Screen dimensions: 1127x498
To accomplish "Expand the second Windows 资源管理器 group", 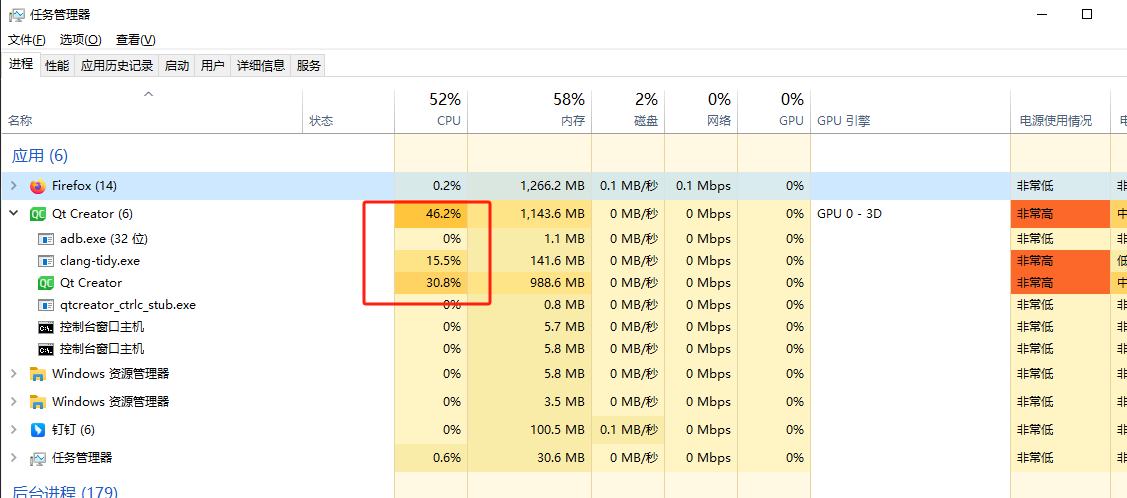I will tap(13, 401).
